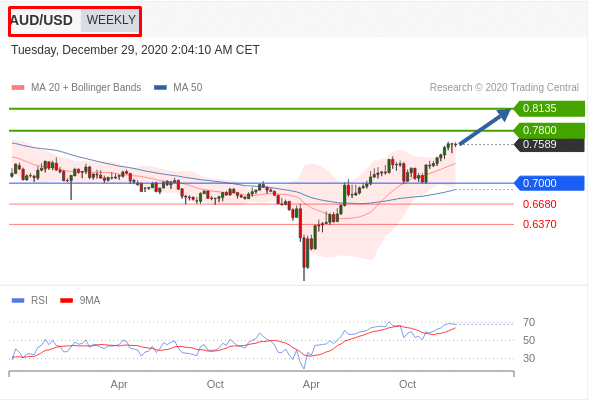Click the second Oct time axis label
This screenshot has height=405, width=595.
(x=408, y=385)
